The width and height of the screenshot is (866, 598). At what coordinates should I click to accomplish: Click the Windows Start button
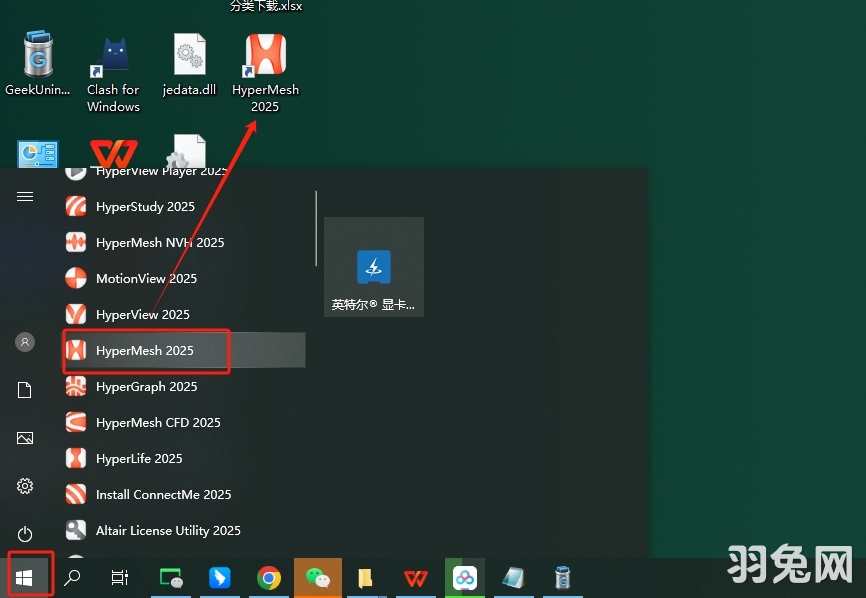[x=25, y=577]
